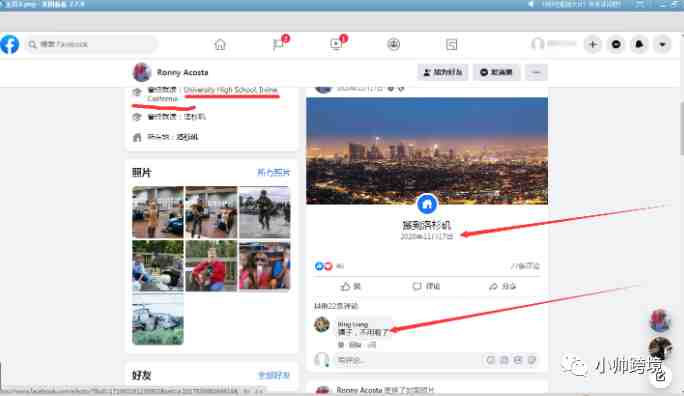Open the three-dot profile options menu
This screenshot has height=396, width=684.
pyautogui.click(x=536, y=72)
